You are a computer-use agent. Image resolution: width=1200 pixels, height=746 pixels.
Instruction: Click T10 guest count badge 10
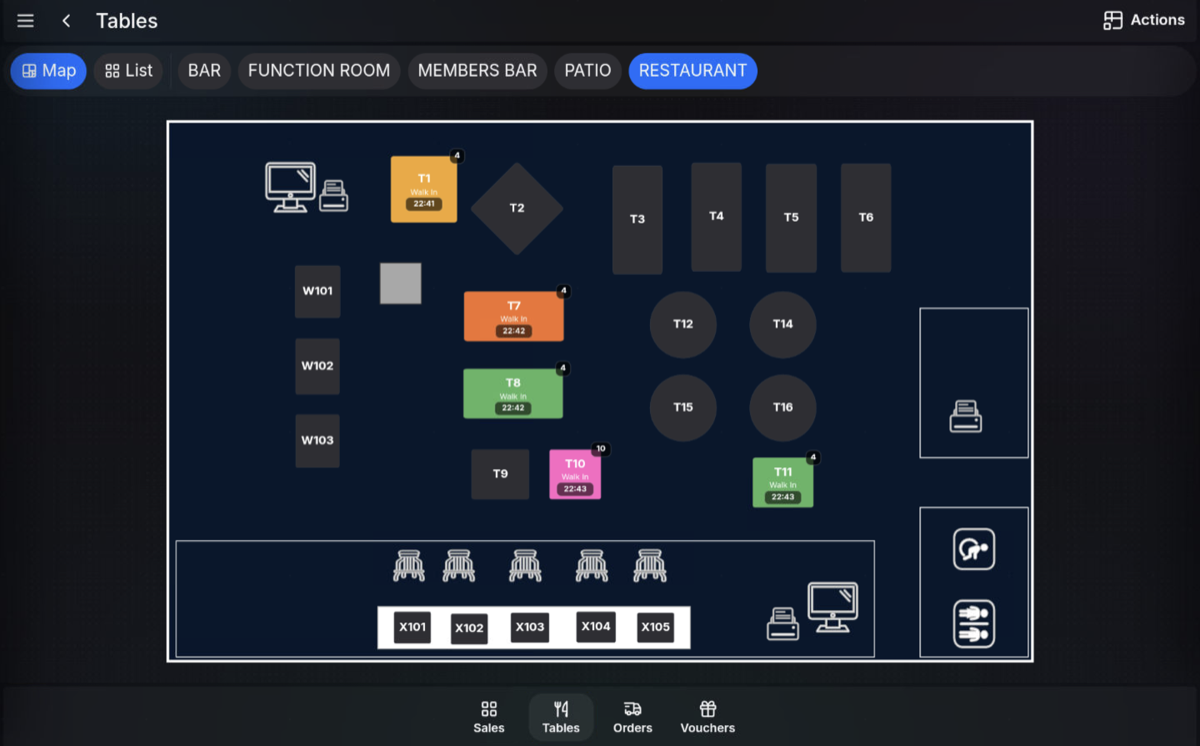click(601, 449)
